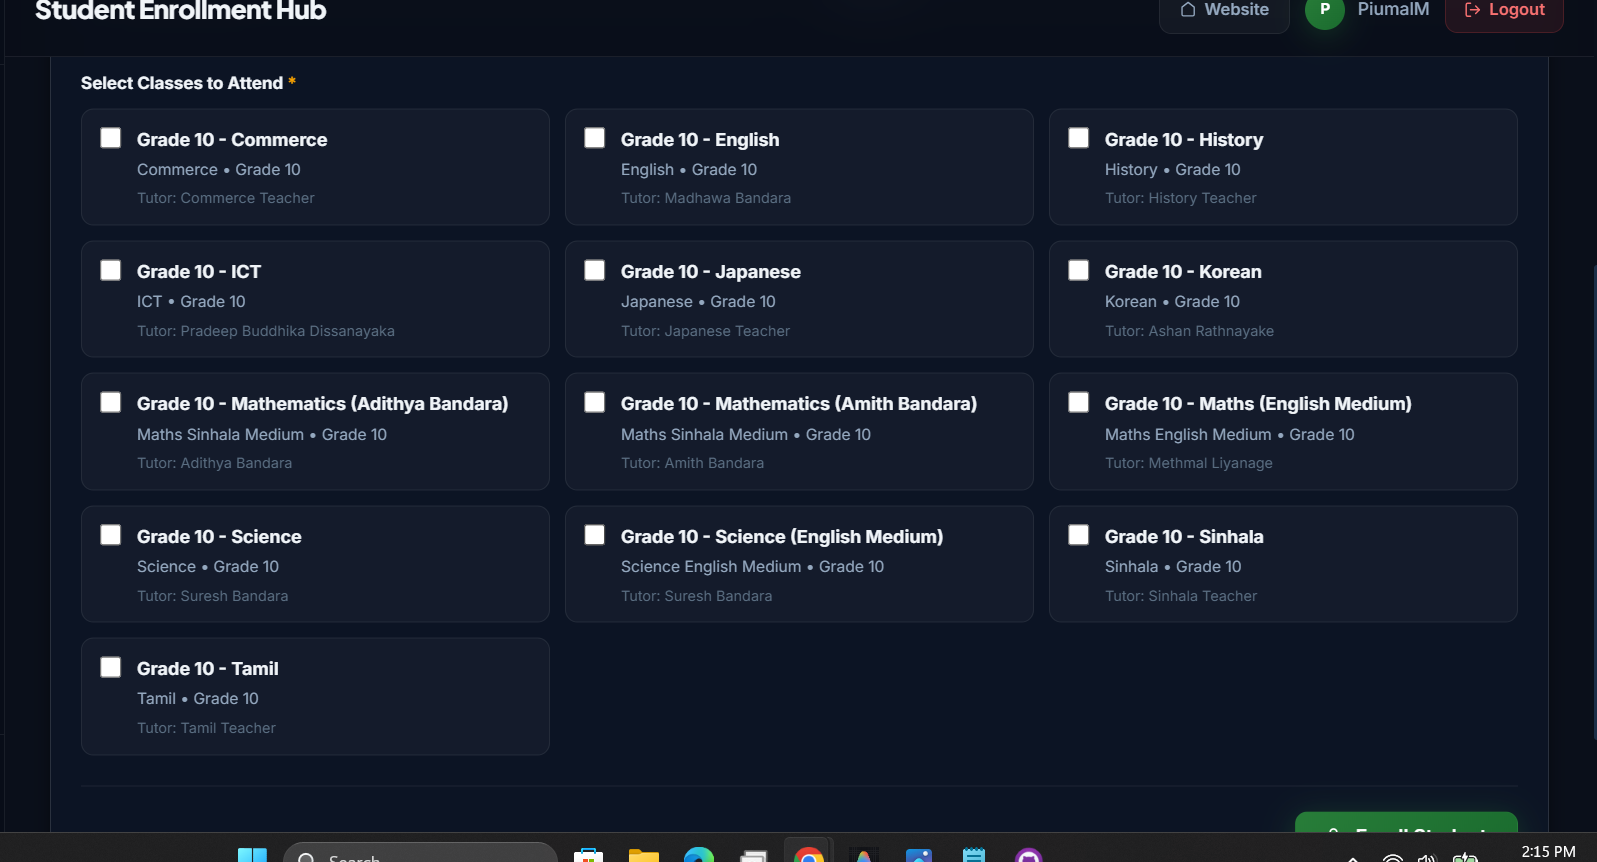Tick the Grade 10 - Tamil checkbox
Viewport: 1597px width, 862px height.
[111, 667]
